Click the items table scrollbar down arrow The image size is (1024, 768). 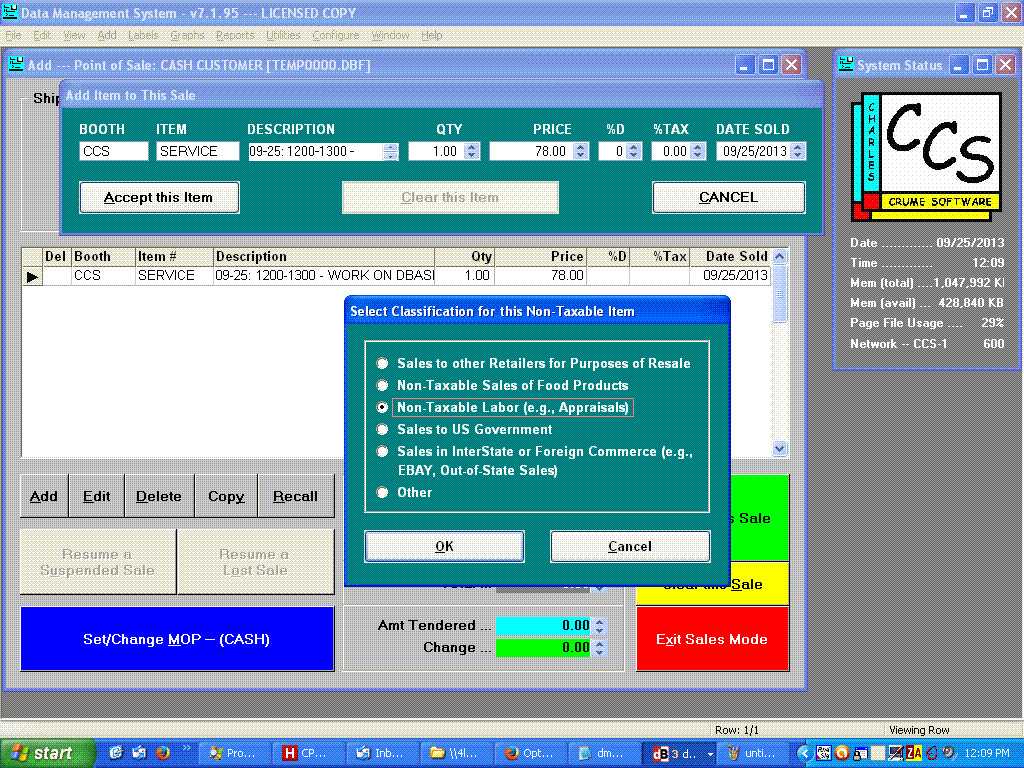[x=780, y=449]
